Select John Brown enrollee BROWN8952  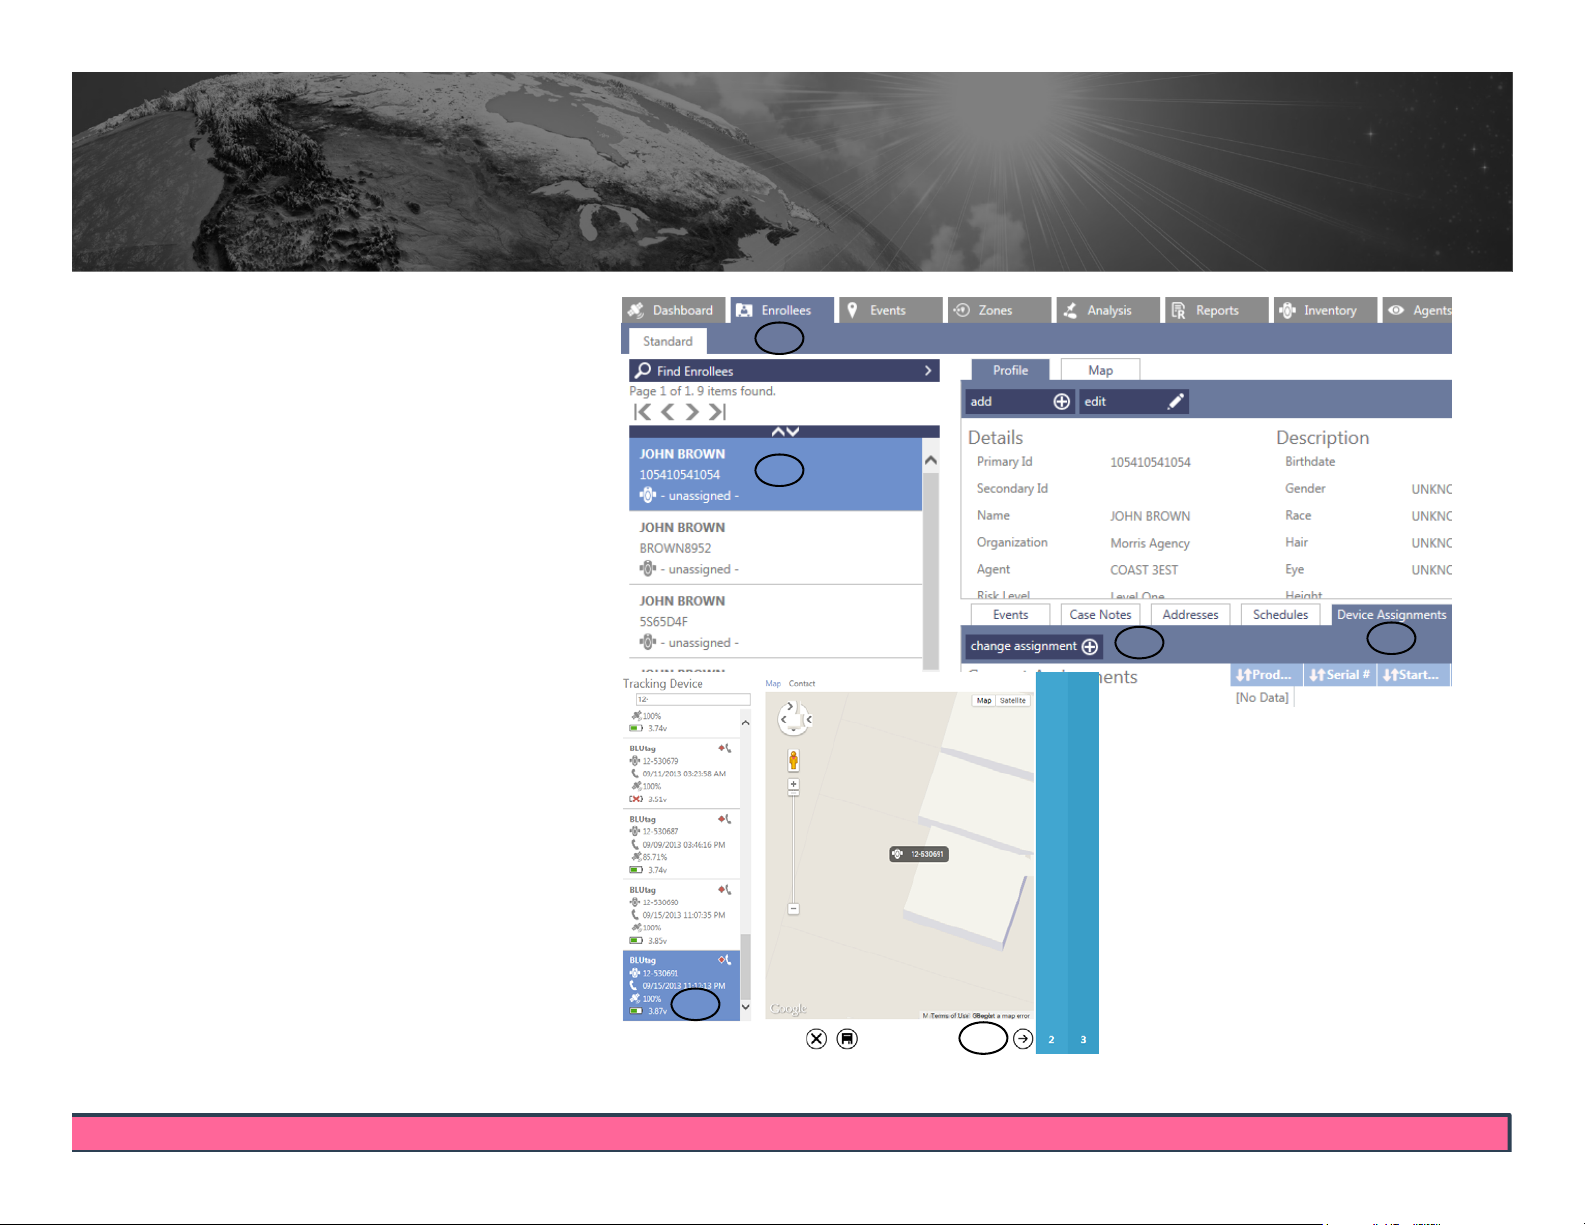775,548
